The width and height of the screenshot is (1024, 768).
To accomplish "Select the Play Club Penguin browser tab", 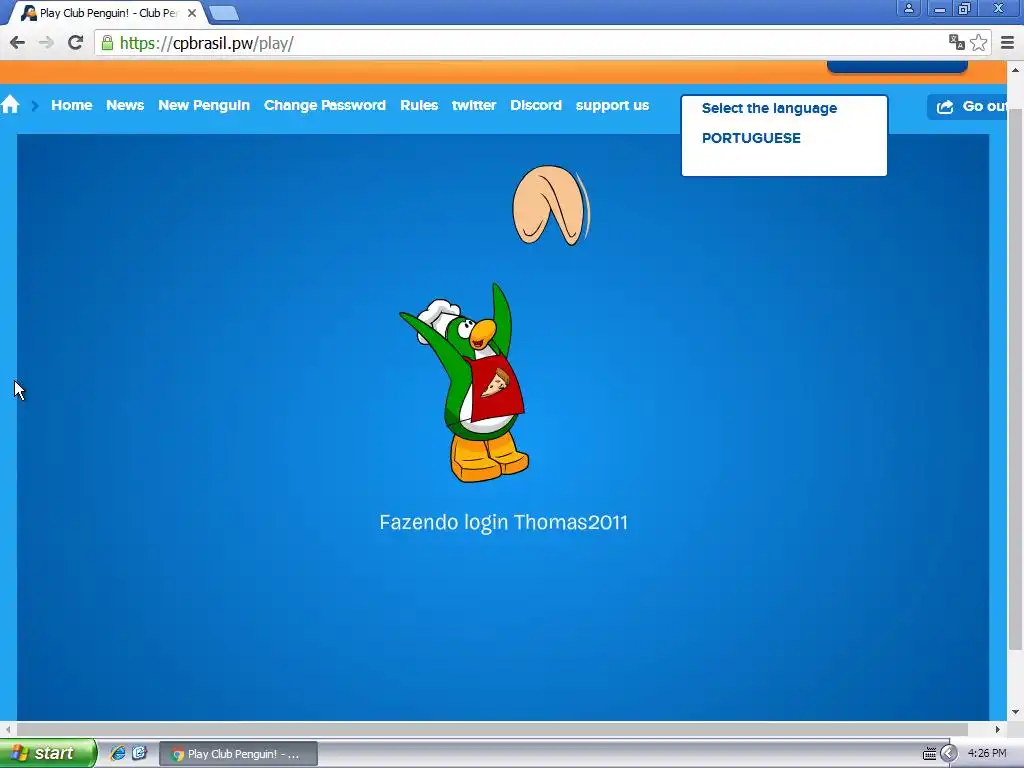I will pyautogui.click(x=108, y=13).
